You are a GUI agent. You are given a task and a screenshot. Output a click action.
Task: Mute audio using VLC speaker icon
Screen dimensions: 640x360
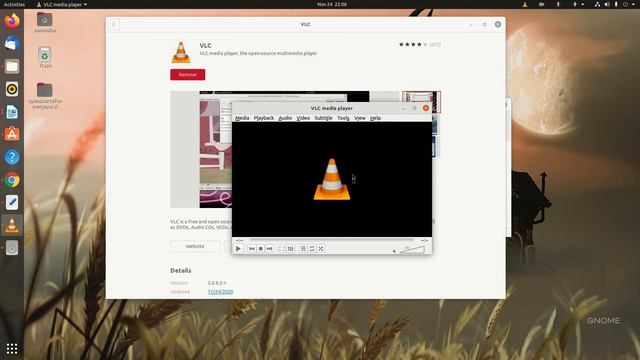394,251
